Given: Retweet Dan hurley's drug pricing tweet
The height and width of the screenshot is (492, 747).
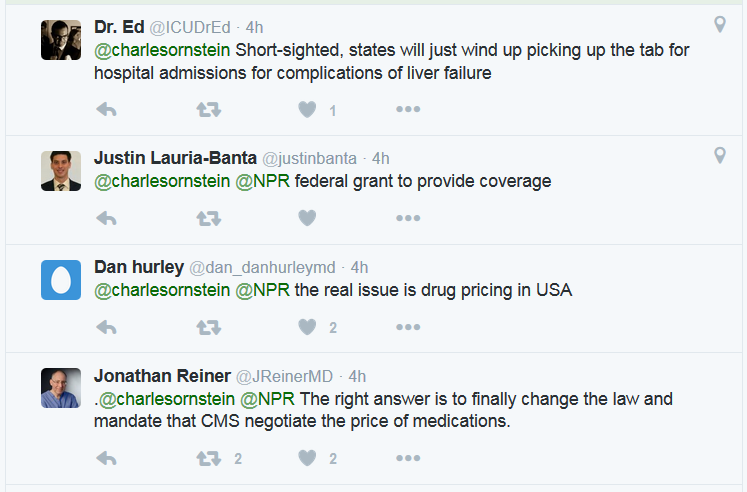Looking at the screenshot, I should pyautogui.click(x=208, y=327).
